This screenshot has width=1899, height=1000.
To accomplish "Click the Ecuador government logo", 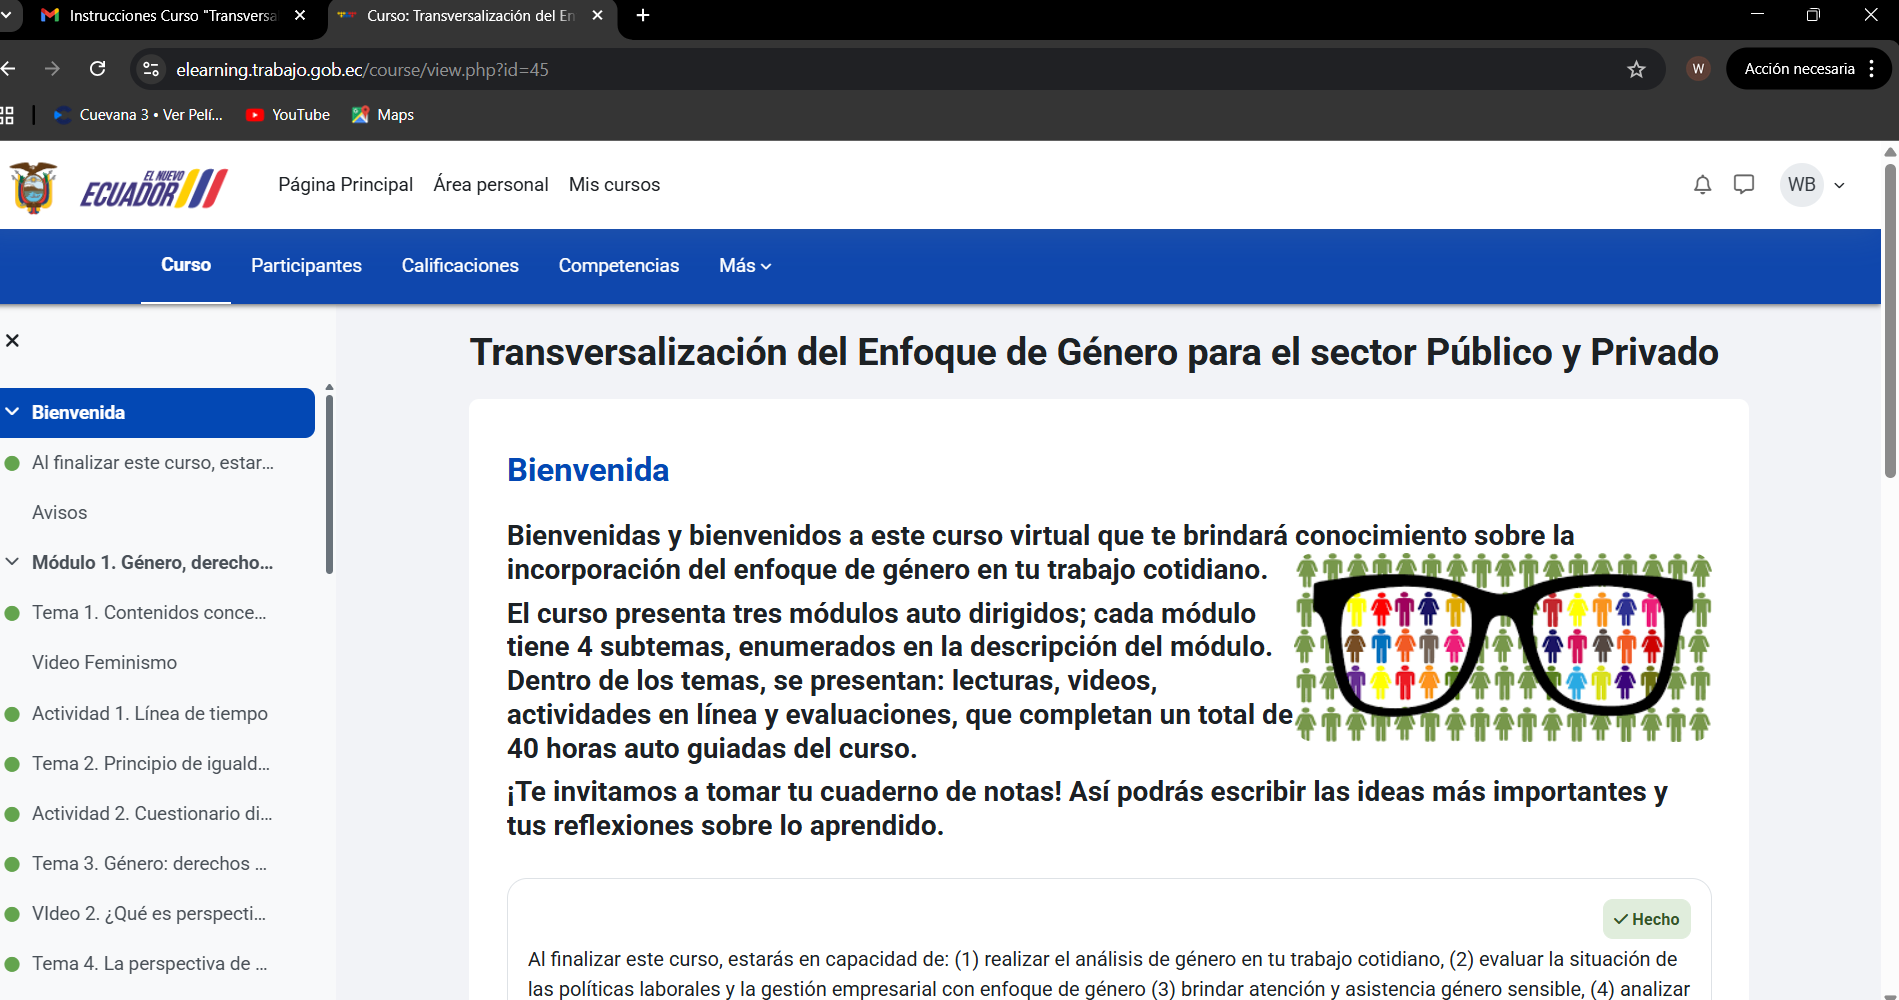I will tap(120, 187).
